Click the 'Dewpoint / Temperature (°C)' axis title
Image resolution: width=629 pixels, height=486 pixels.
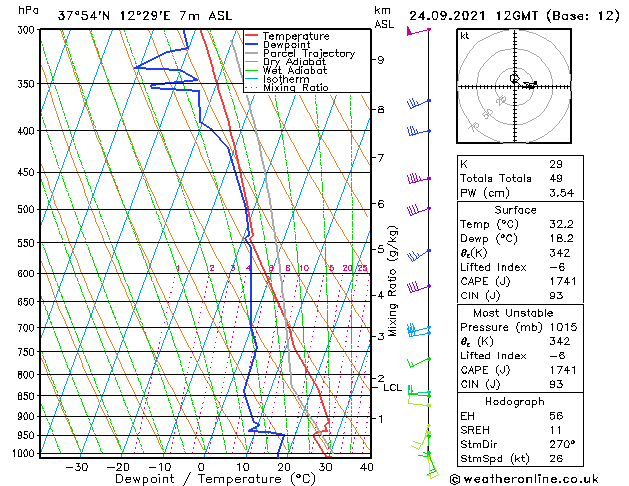[215, 479]
